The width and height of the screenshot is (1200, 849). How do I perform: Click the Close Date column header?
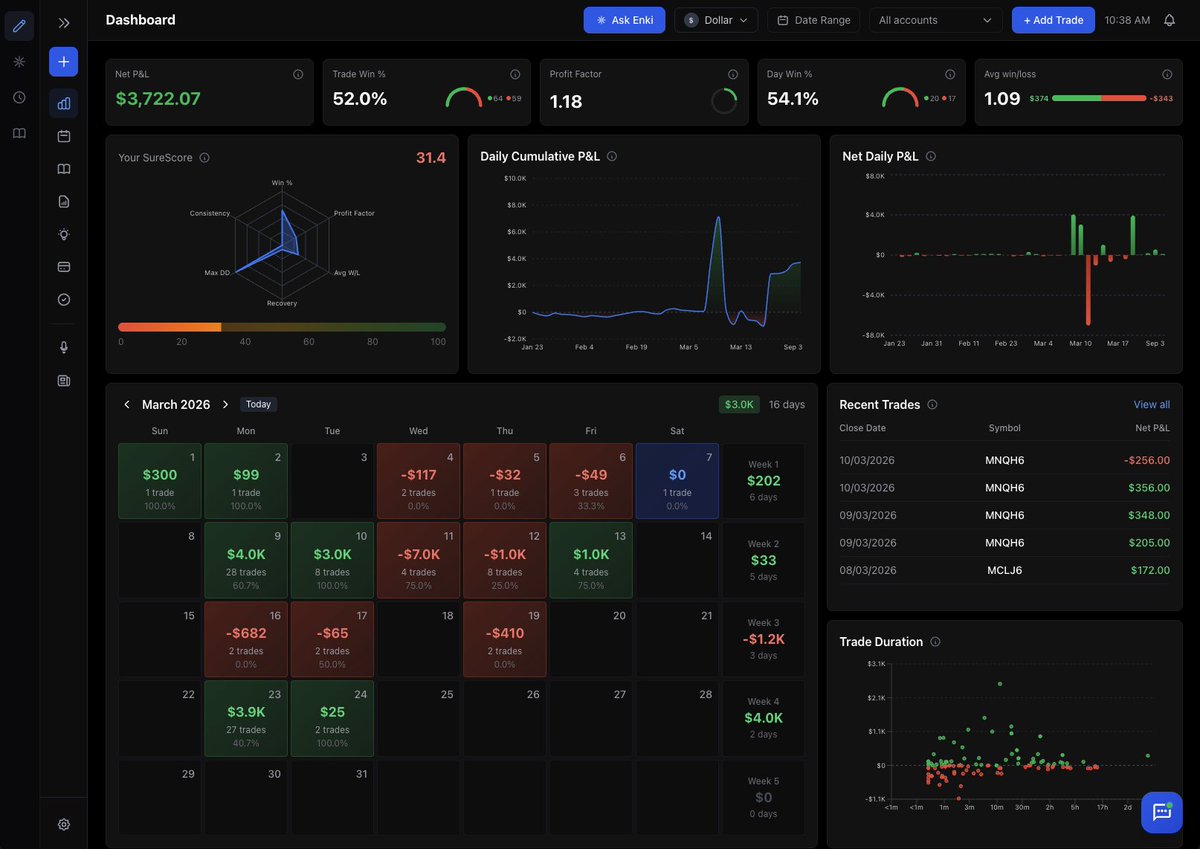pyautogui.click(x=863, y=428)
